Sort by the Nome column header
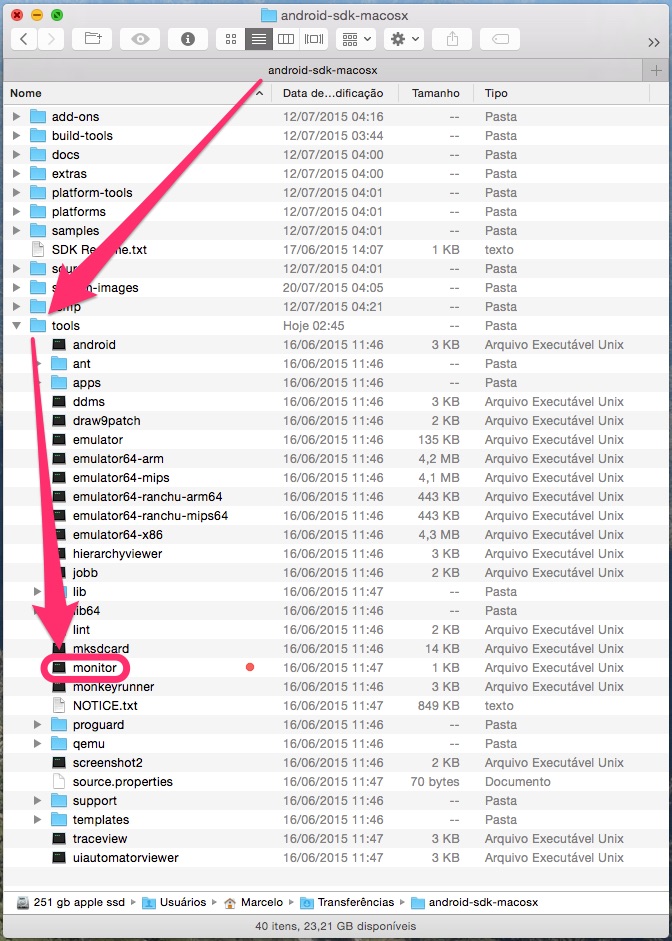The image size is (672, 941). pos(137,93)
